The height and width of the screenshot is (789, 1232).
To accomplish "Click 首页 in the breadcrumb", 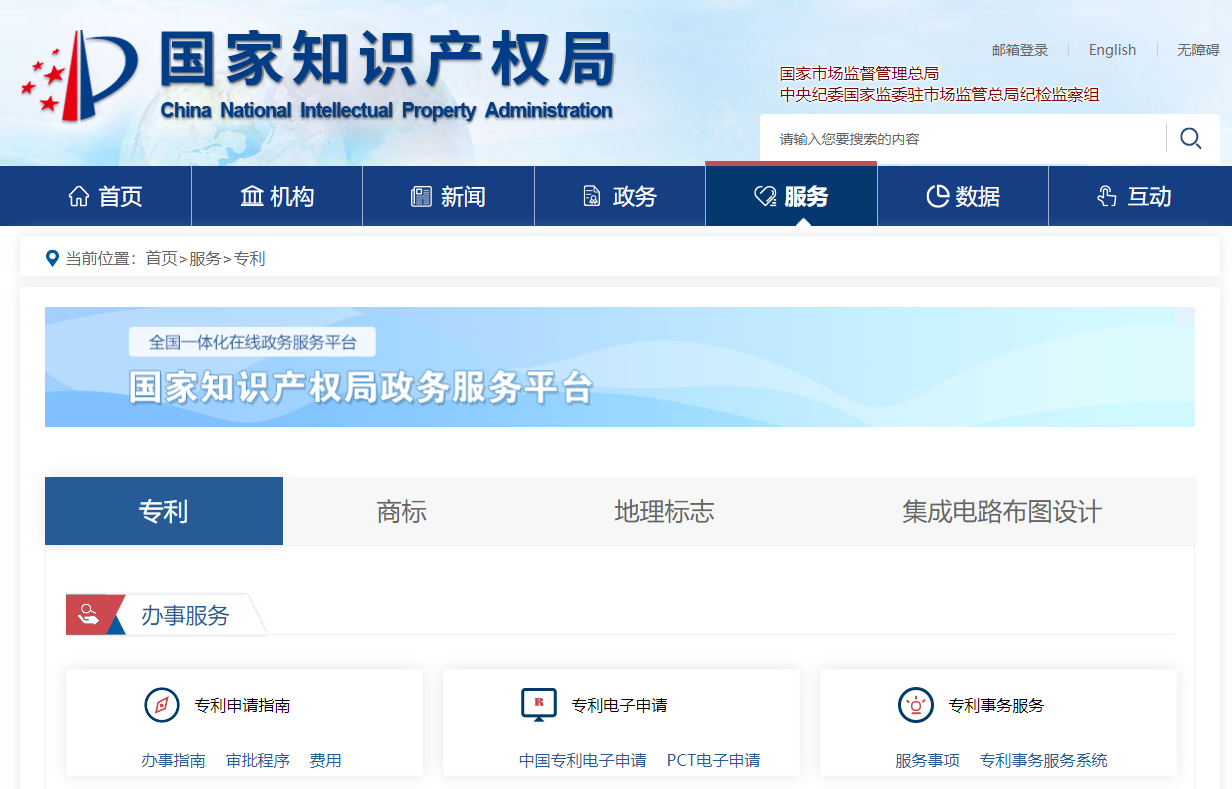I will click(x=161, y=258).
